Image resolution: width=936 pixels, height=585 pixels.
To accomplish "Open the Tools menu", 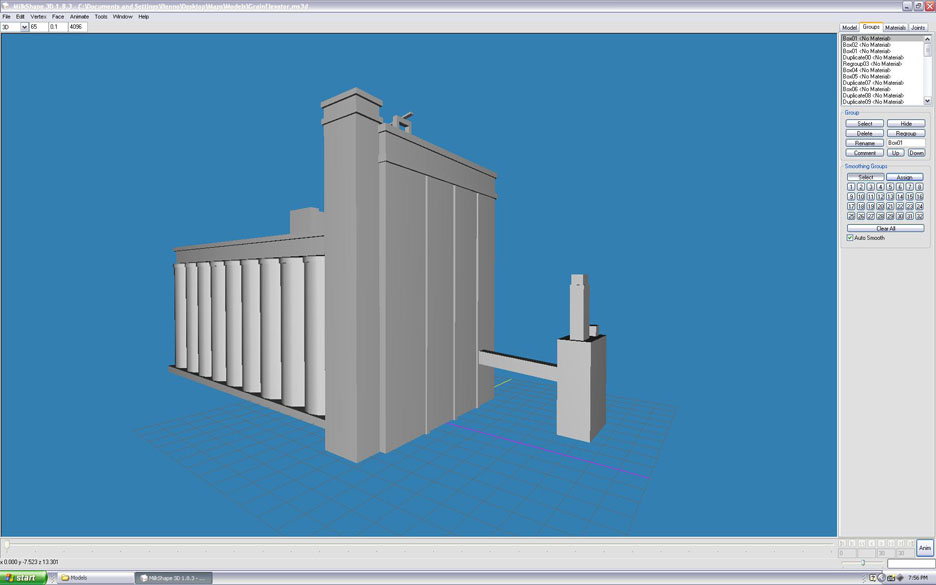I will click(x=101, y=17).
